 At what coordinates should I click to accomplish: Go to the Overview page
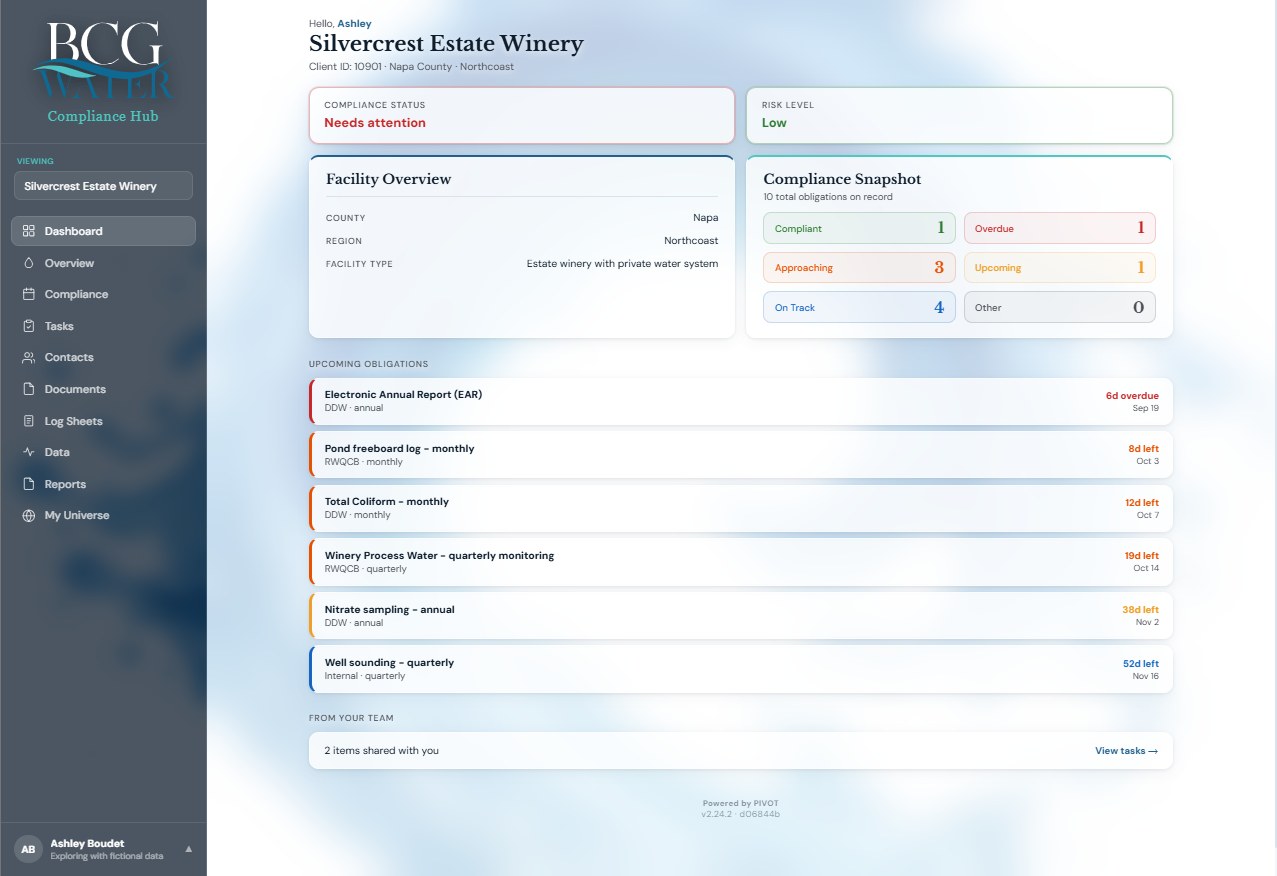point(103,263)
